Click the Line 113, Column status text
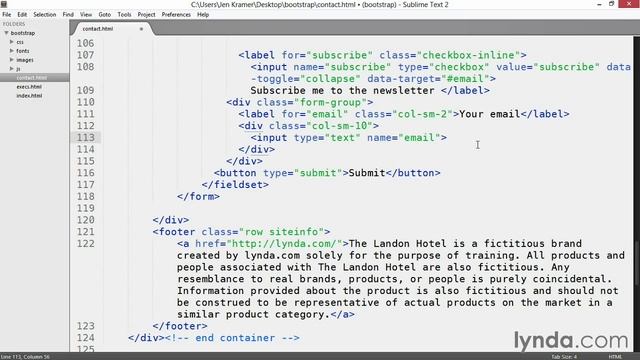This screenshot has width=640, height=360. (x=25, y=357)
